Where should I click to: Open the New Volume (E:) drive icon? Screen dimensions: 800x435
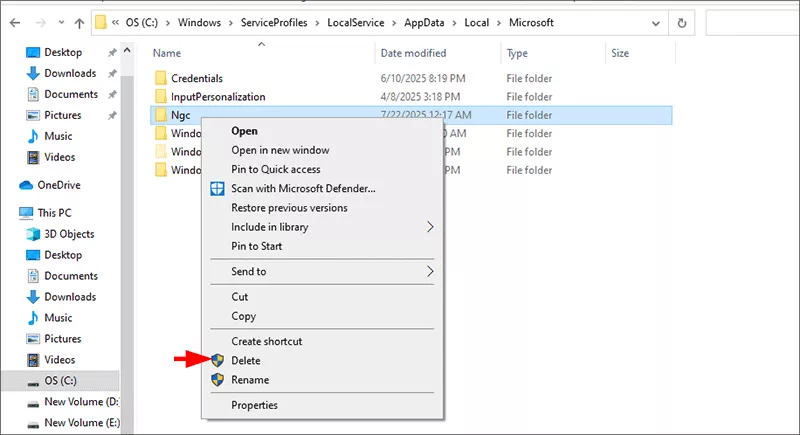click(x=33, y=424)
